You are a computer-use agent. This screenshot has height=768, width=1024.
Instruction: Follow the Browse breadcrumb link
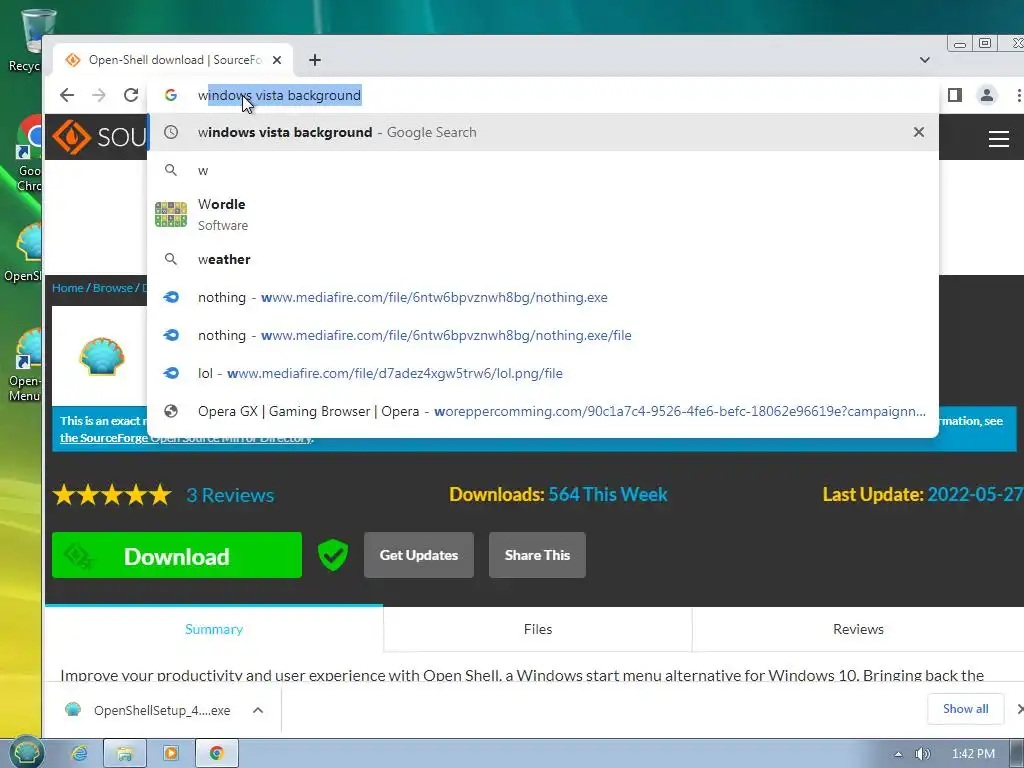(112, 288)
